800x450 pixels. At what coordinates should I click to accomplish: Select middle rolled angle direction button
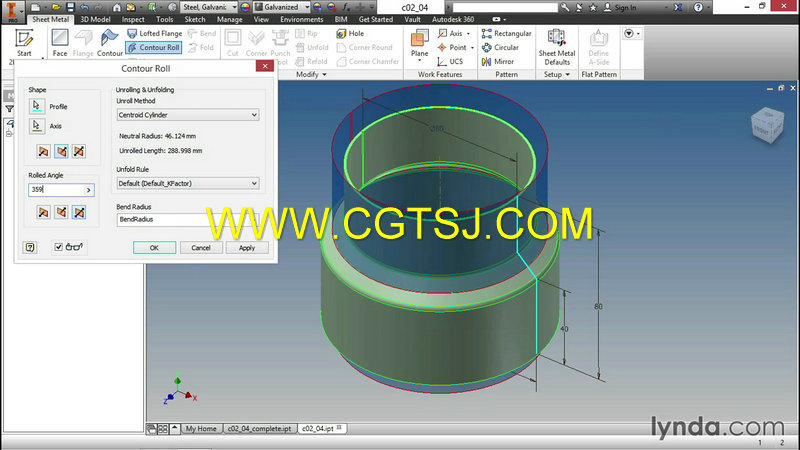[x=61, y=212]
